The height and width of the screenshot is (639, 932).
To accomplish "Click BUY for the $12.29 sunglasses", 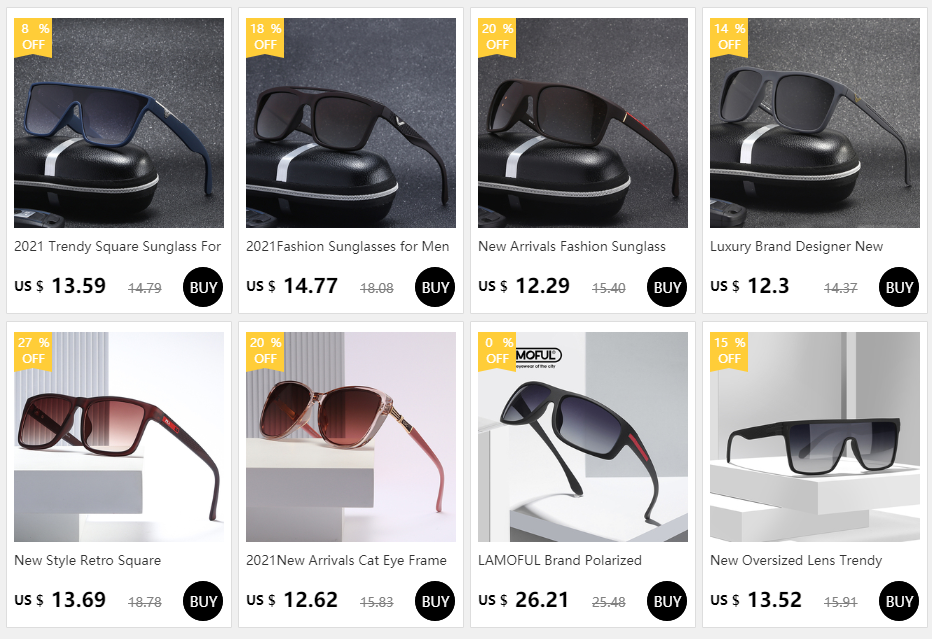I will (x=667, y=287).
